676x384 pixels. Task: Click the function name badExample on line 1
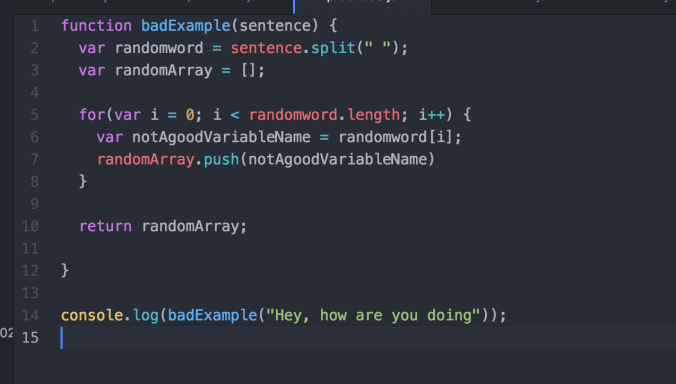pos(186,26)
